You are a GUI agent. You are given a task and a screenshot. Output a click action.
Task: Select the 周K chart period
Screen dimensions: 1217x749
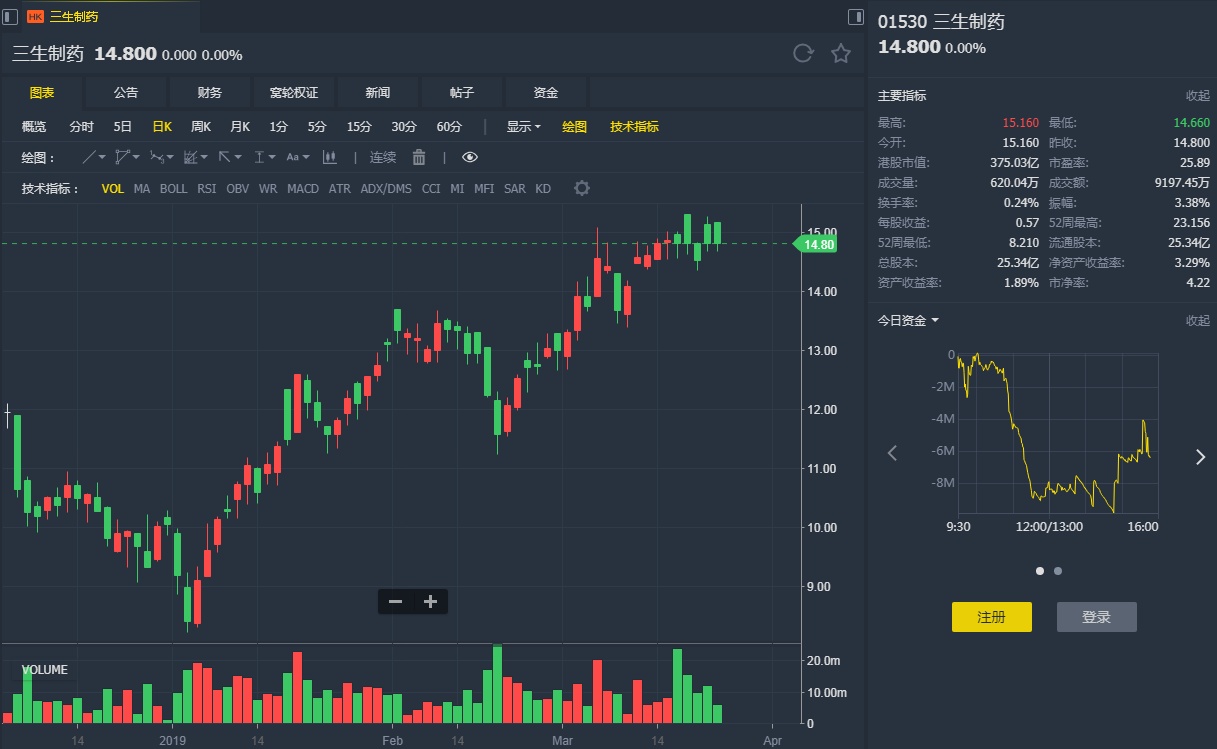[x=200, y=127]
